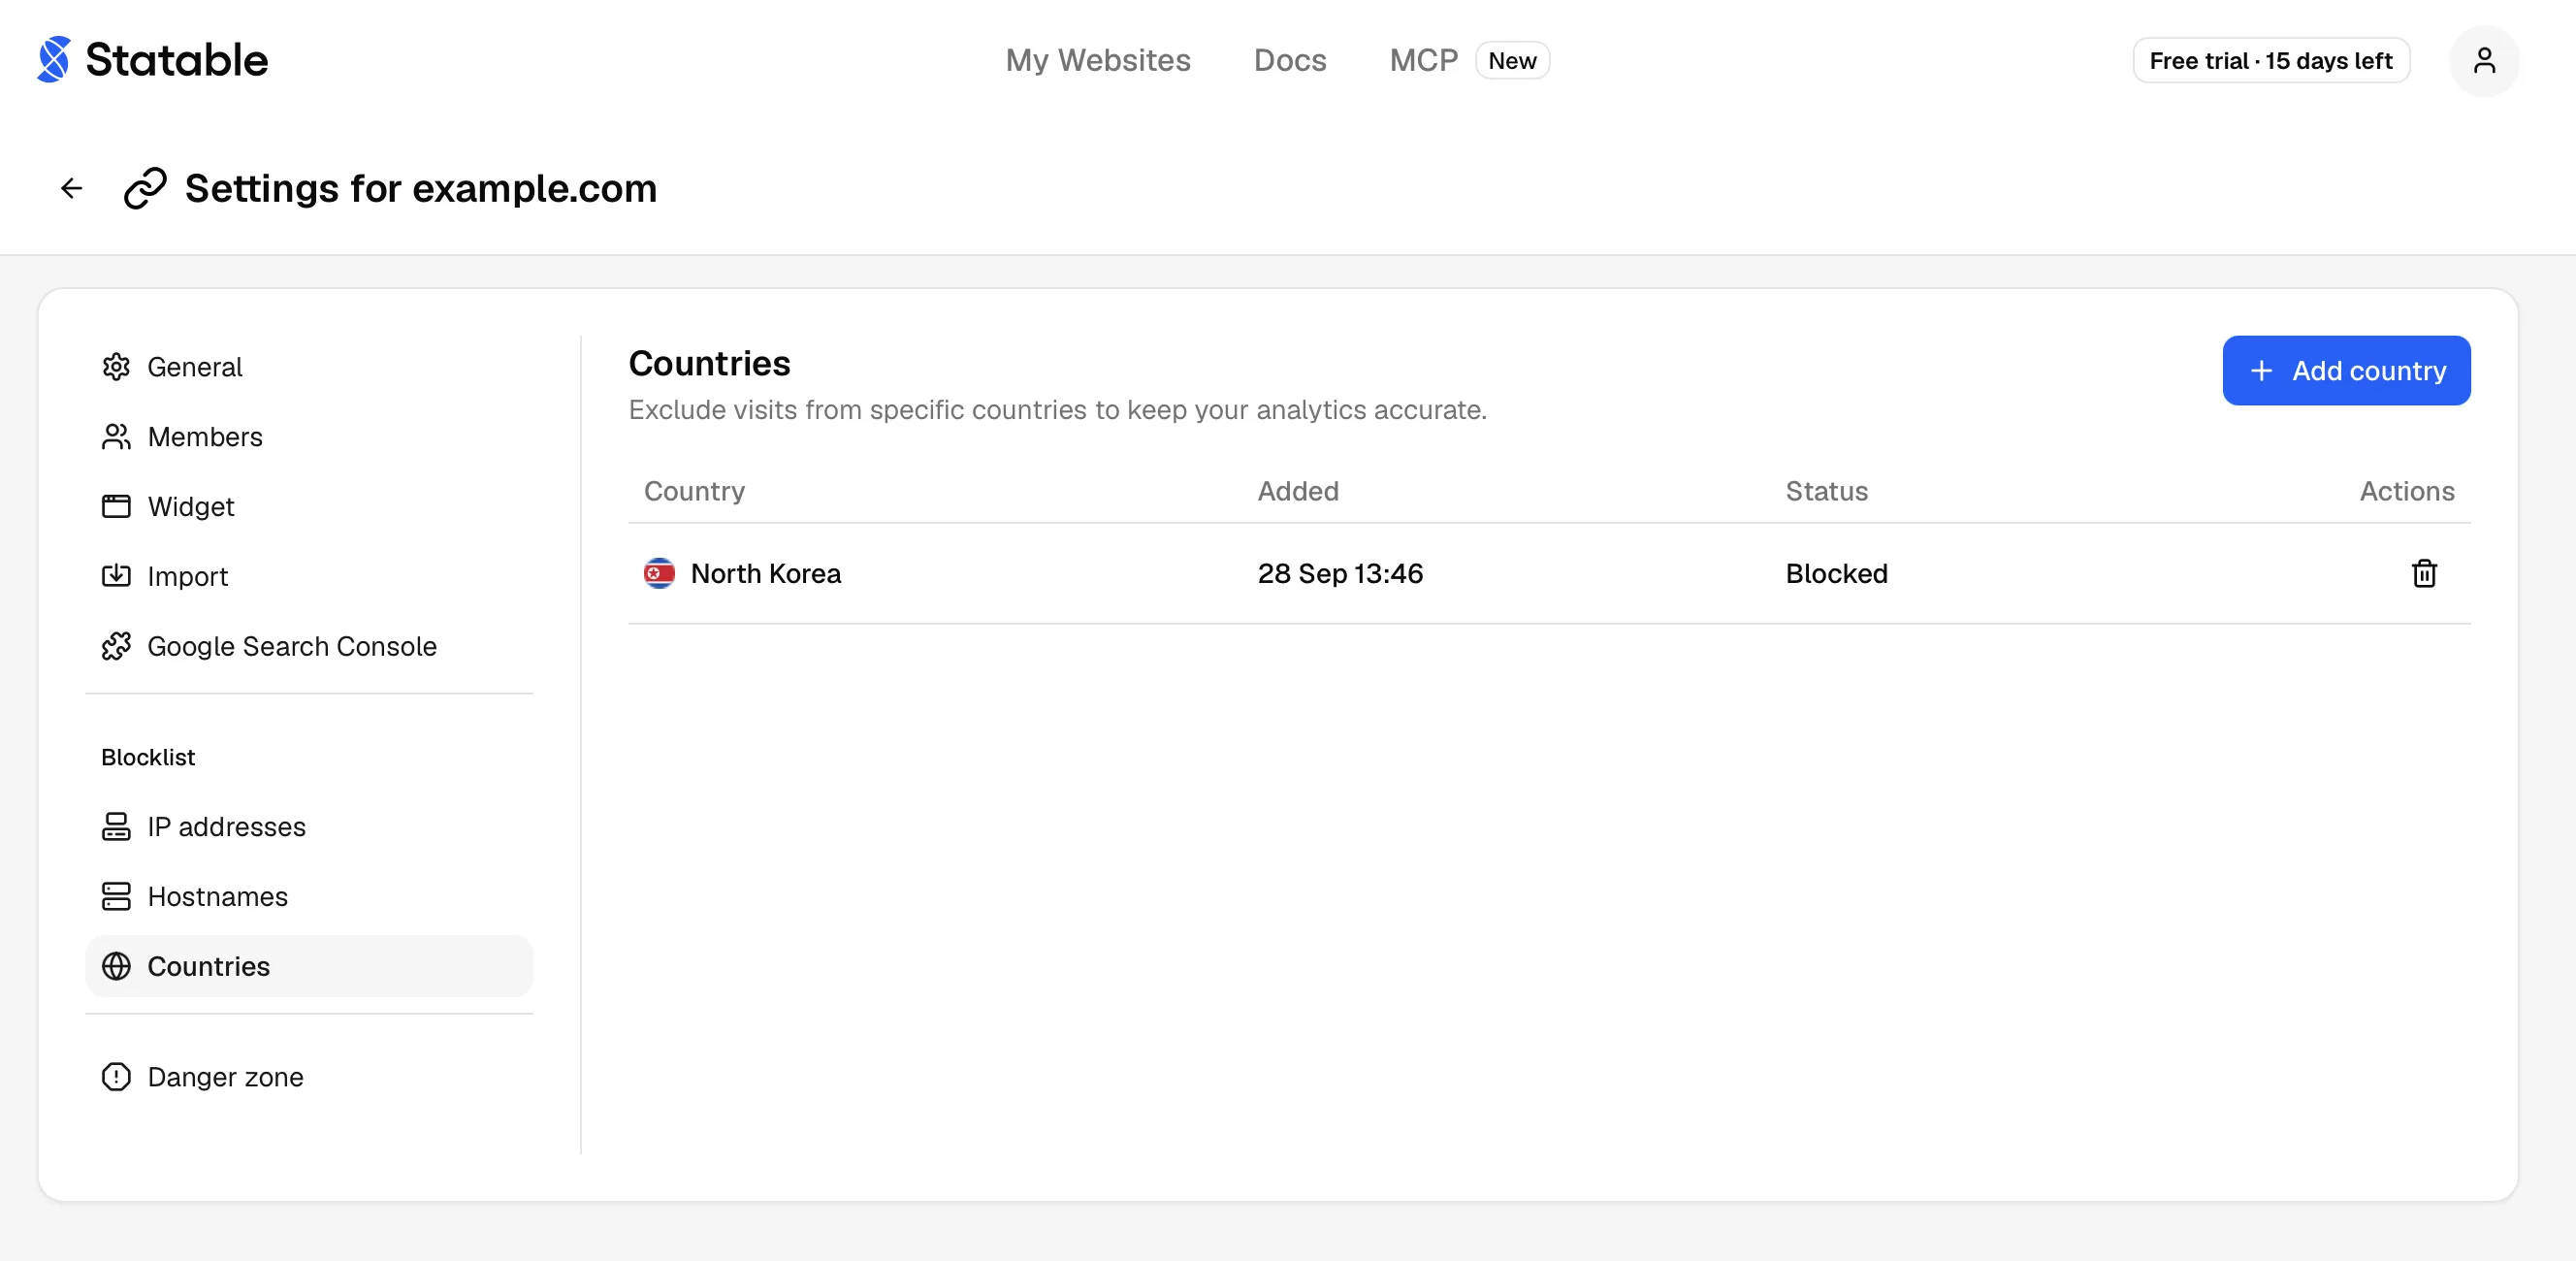Open the IP addresses blocklist
2576x1261 pixels.
(x=309, y=827)
